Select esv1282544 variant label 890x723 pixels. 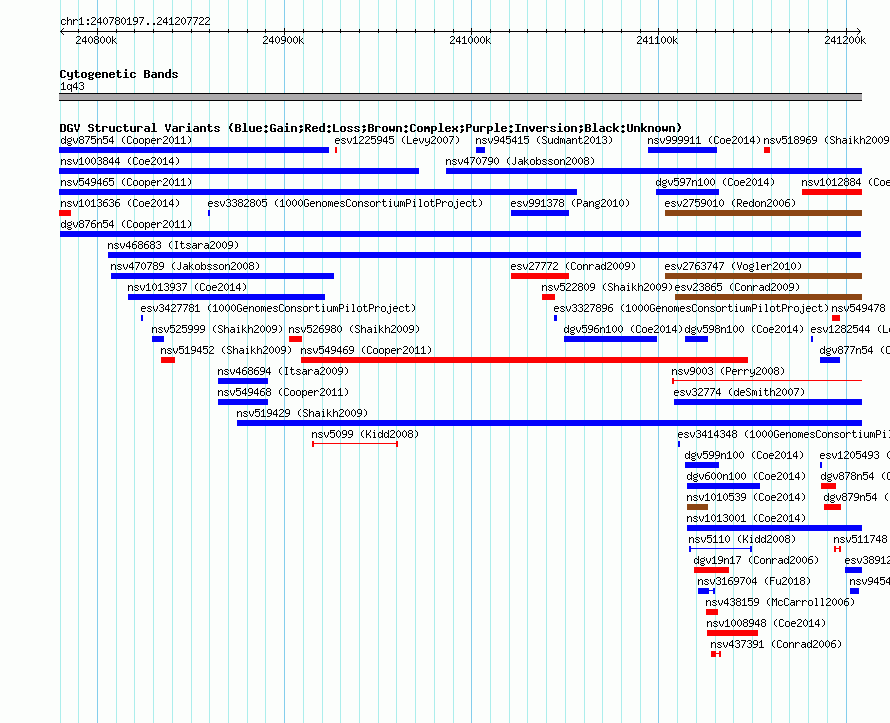(850, 329)
